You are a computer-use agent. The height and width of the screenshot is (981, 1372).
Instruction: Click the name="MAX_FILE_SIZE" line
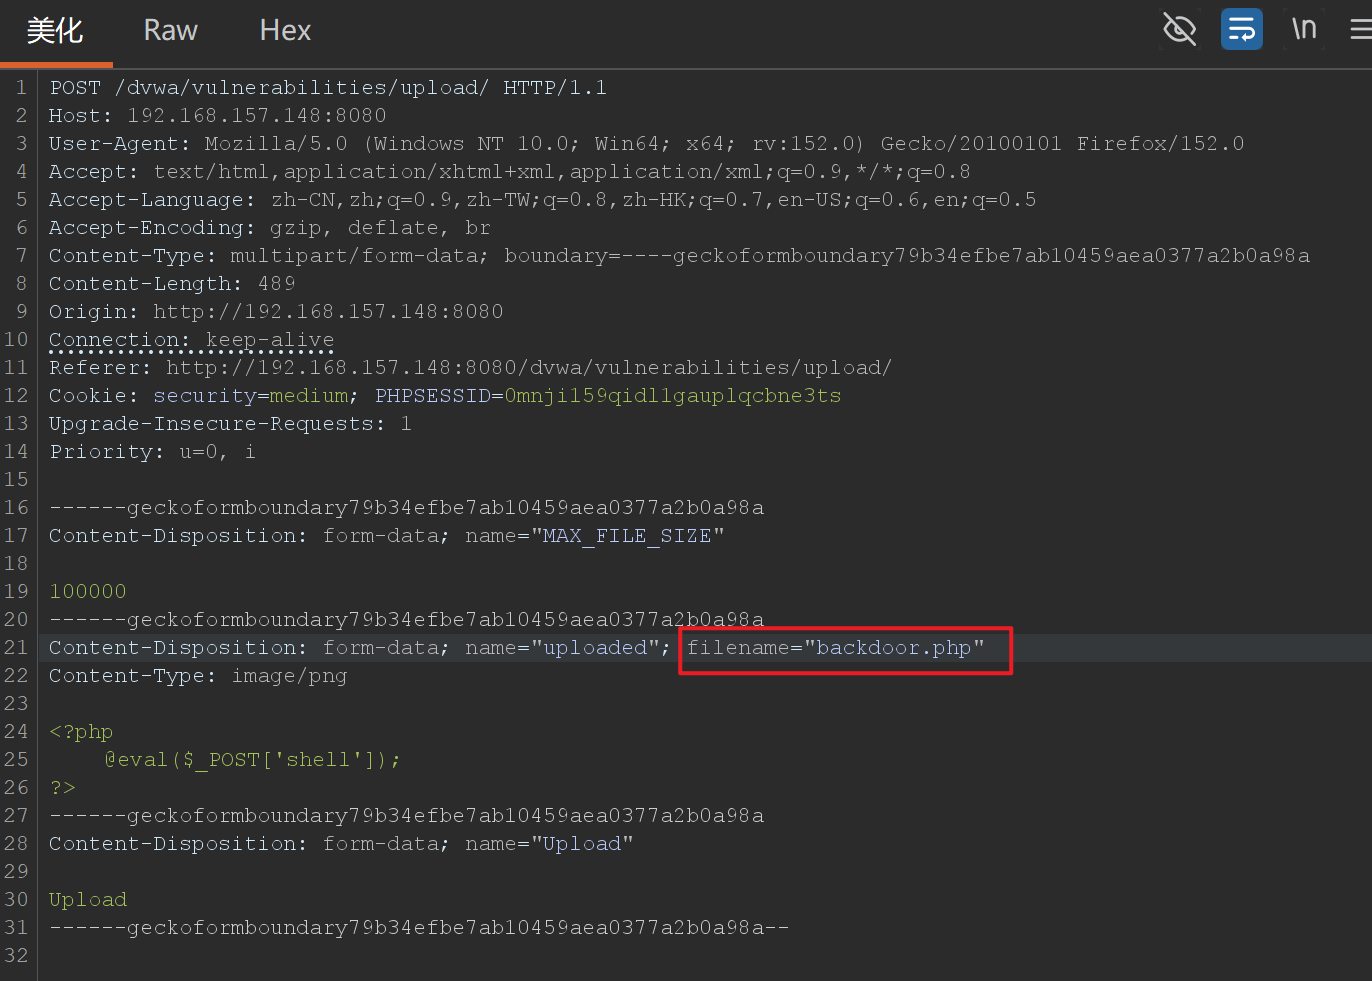(x=386, y=536)
